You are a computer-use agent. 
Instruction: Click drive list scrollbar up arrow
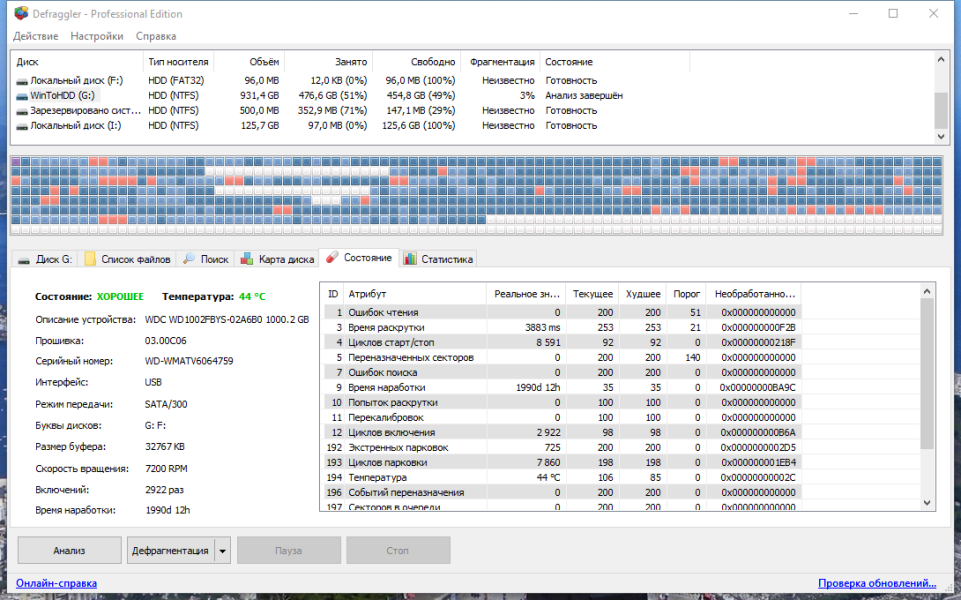pyautogui.click(x=941, y=59)
